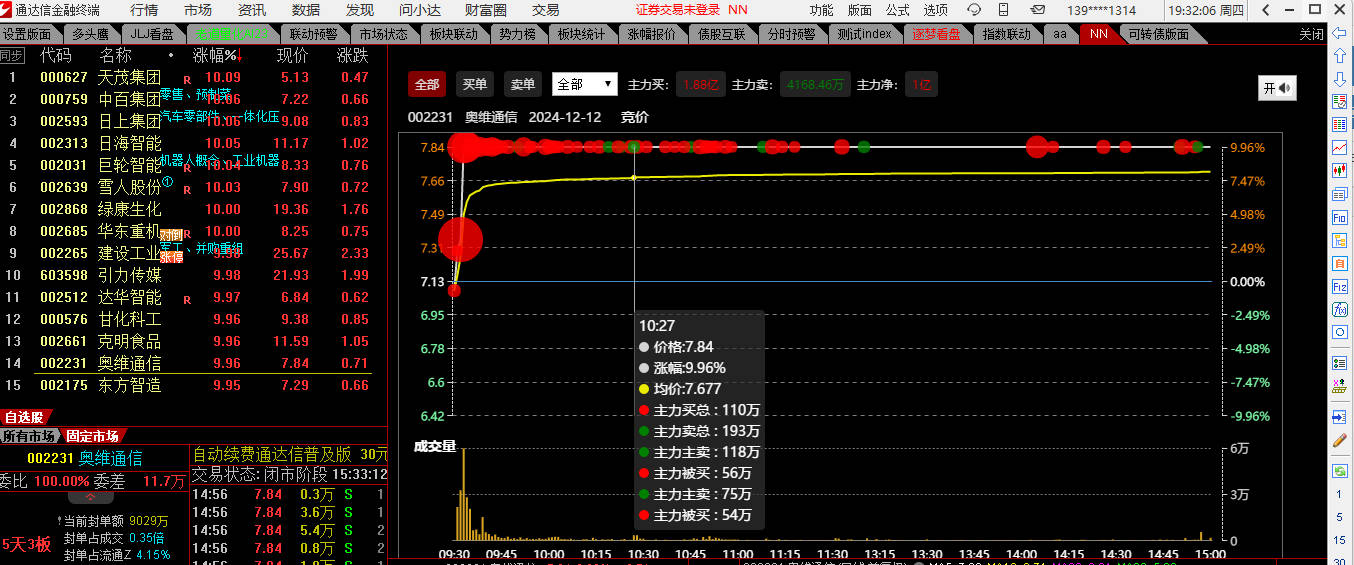This screenshot has height=565, width=1354.
Task: Open the 全部 dropdown list
Action: [x=586, y=85]
